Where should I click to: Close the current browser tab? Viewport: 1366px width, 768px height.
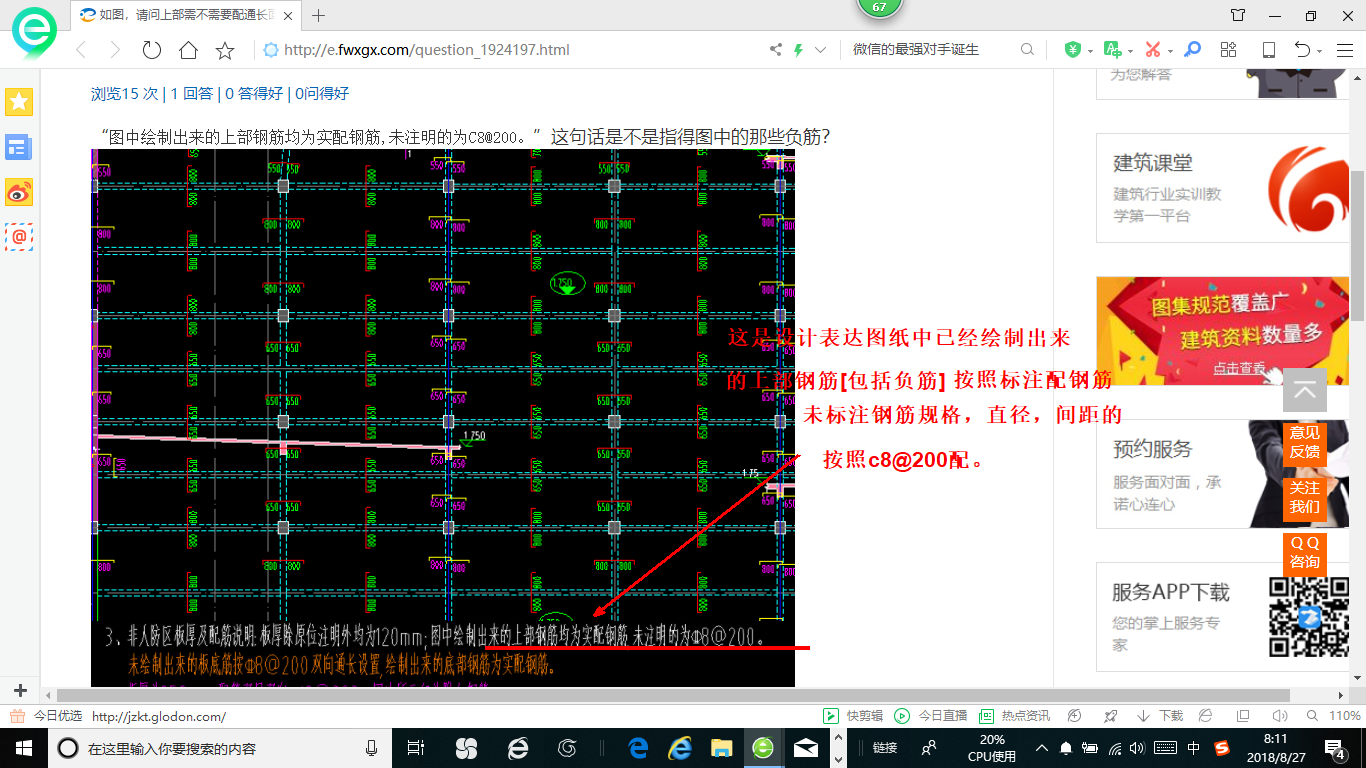pos(290,15)
